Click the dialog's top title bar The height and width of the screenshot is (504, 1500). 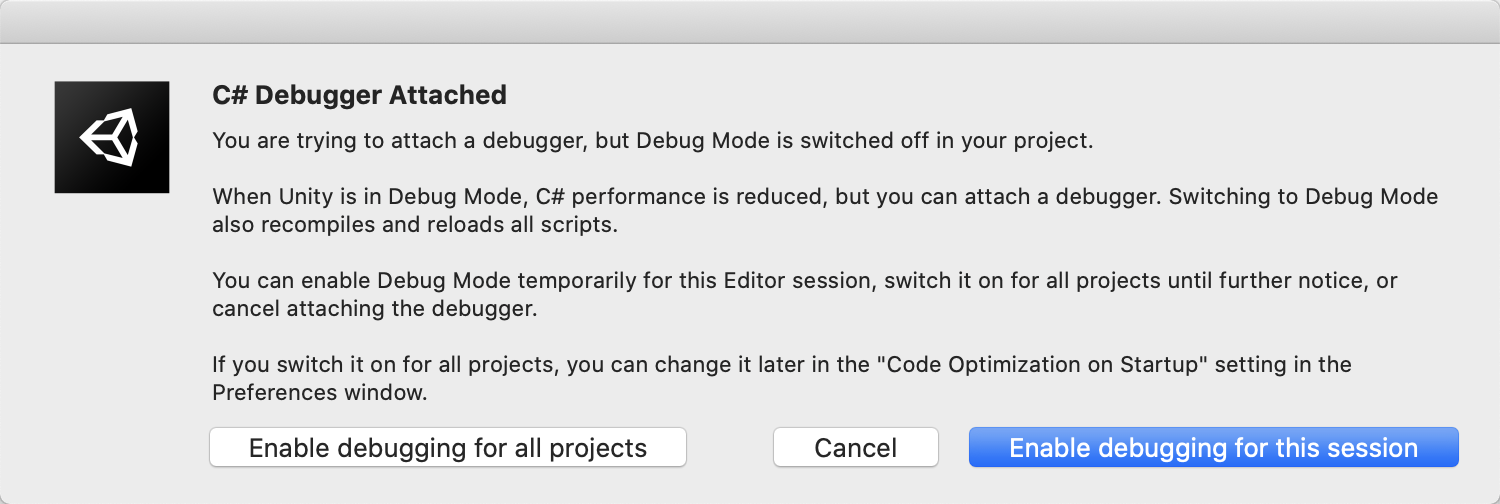[x=750, y=21]
